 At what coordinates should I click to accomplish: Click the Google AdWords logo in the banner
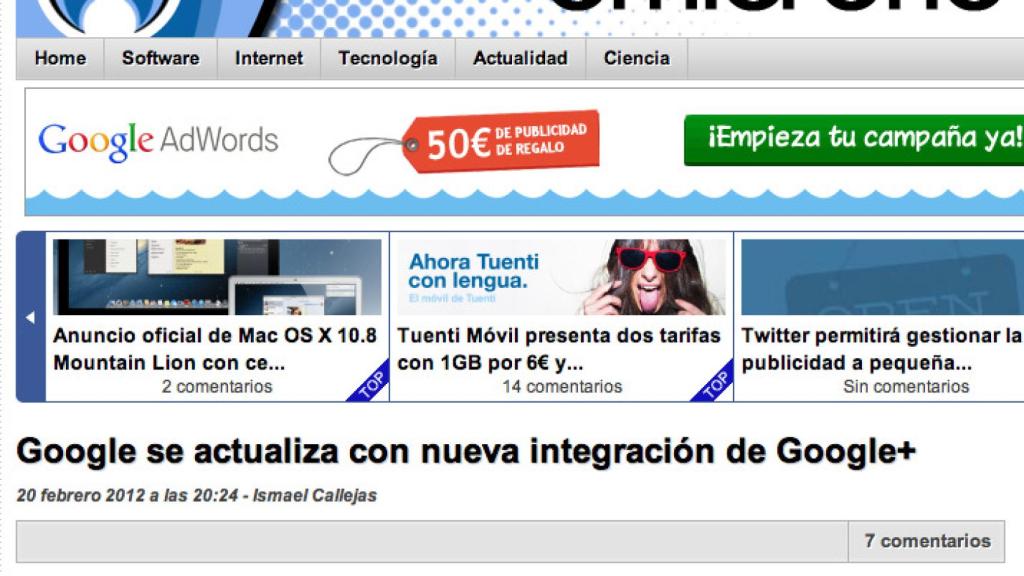158,141
